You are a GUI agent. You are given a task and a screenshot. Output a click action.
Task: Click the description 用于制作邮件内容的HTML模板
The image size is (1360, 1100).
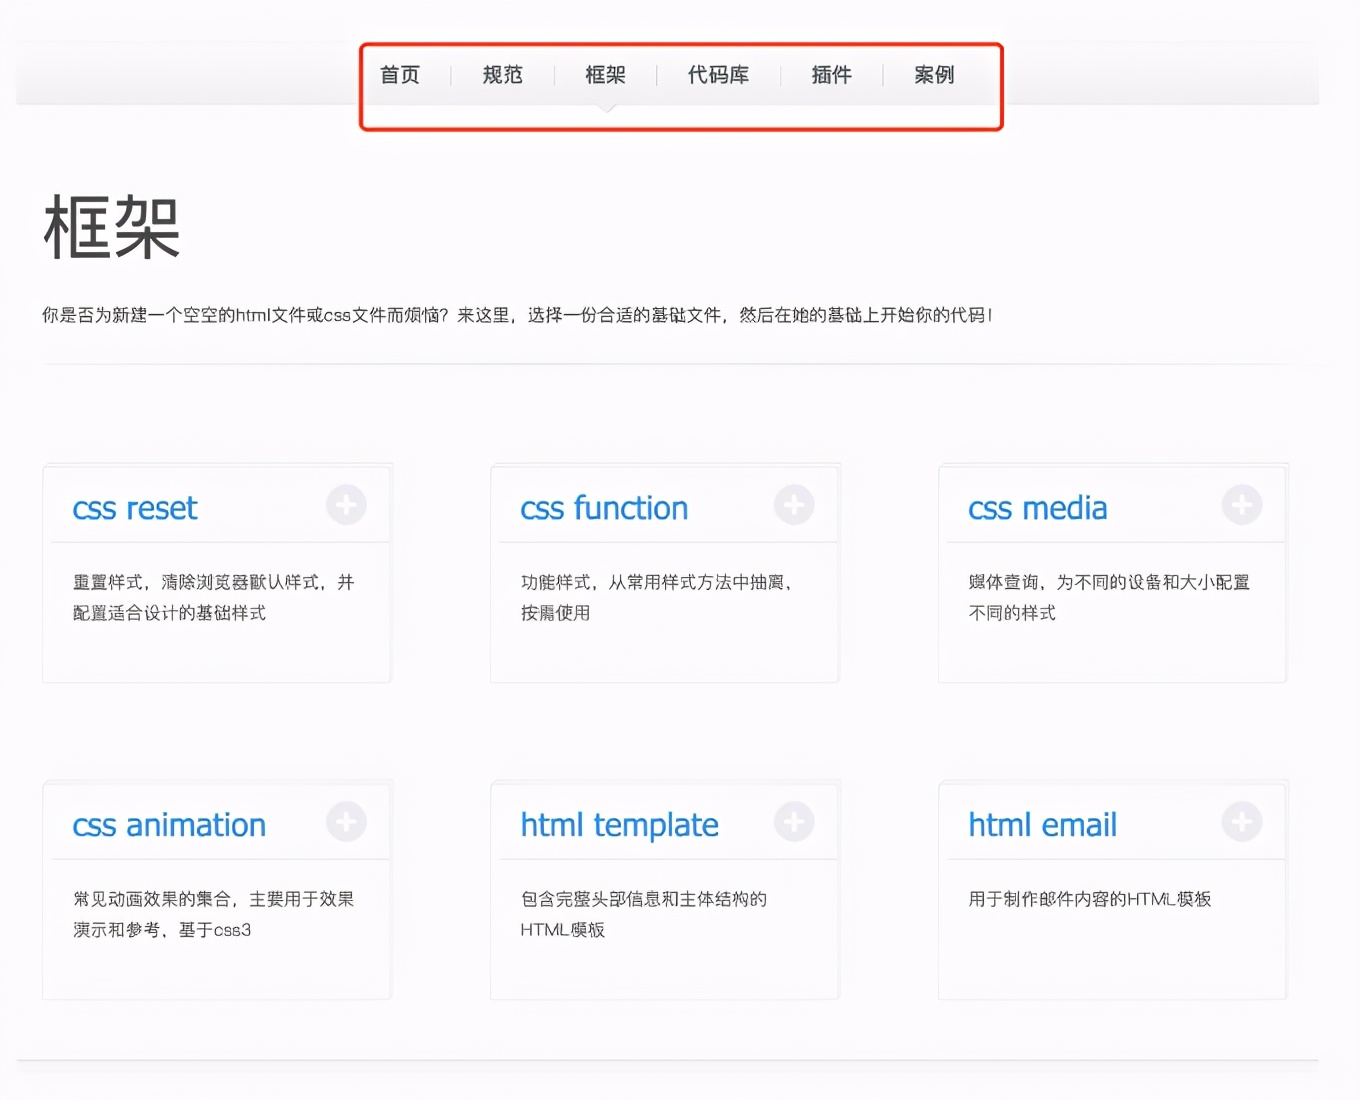tap(1090, 899)
